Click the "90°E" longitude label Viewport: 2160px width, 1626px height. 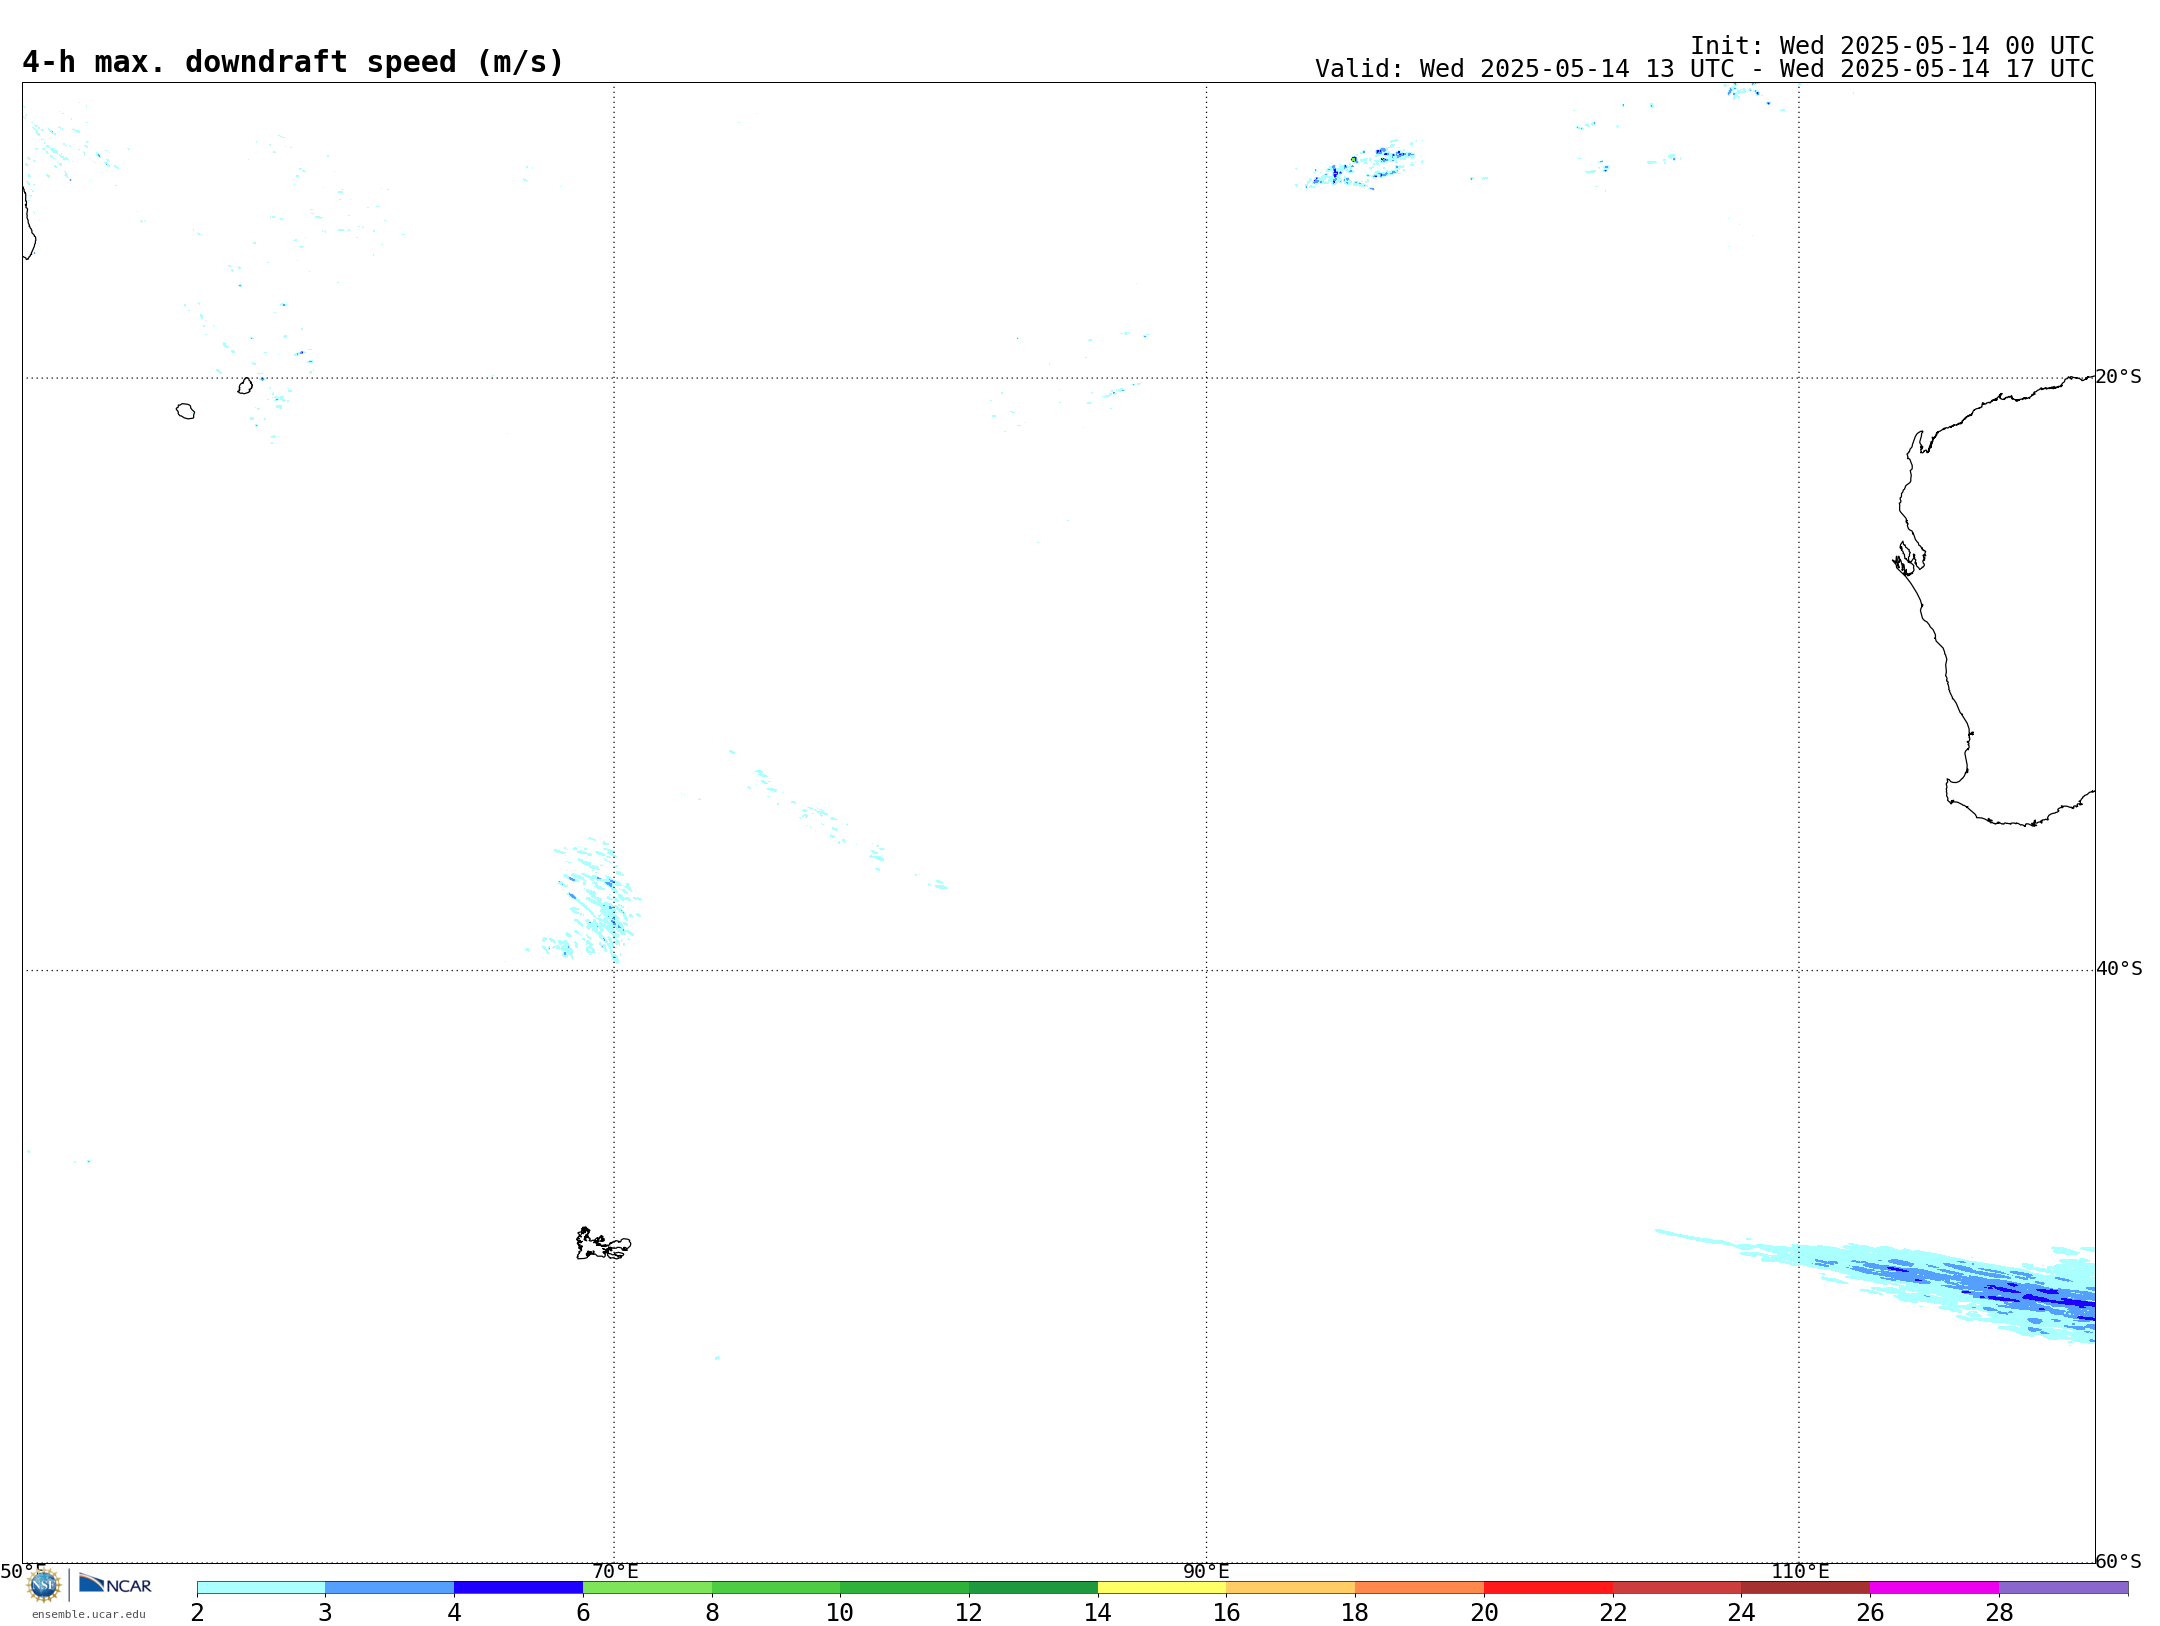1206,1571
